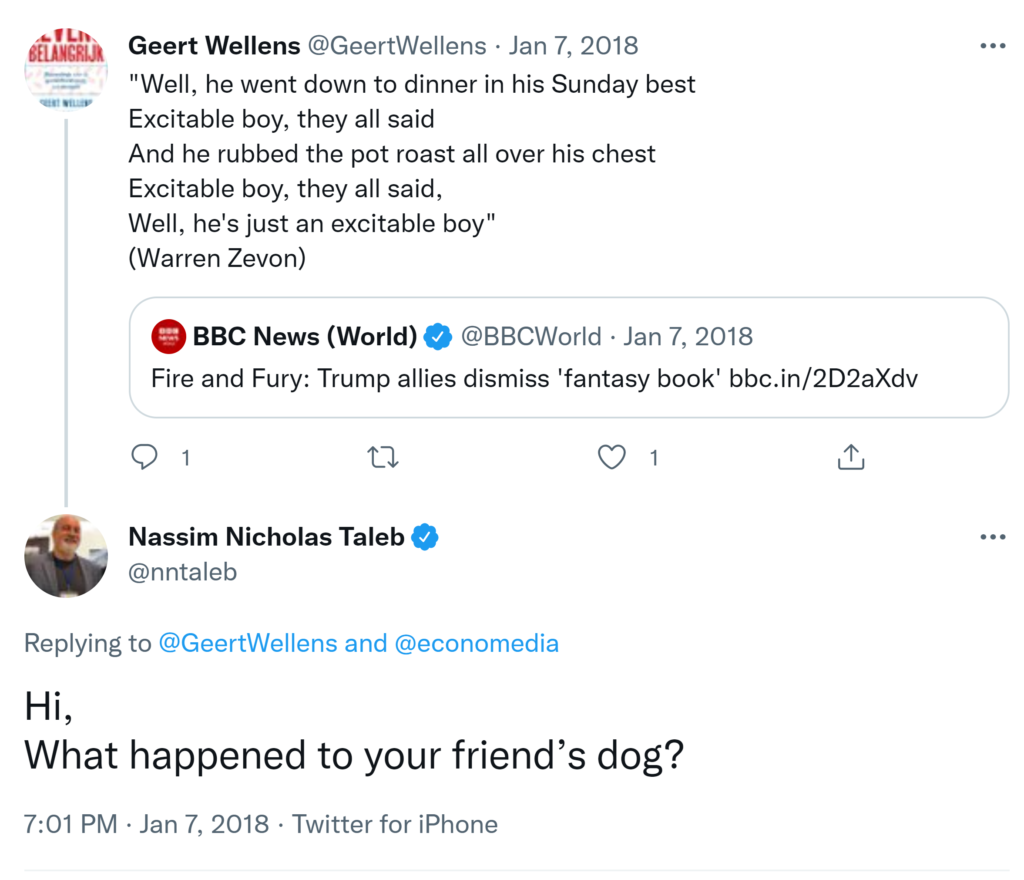Retweet Geert Wellens' Warren Zevon tweet

click(x=382, y=457)
